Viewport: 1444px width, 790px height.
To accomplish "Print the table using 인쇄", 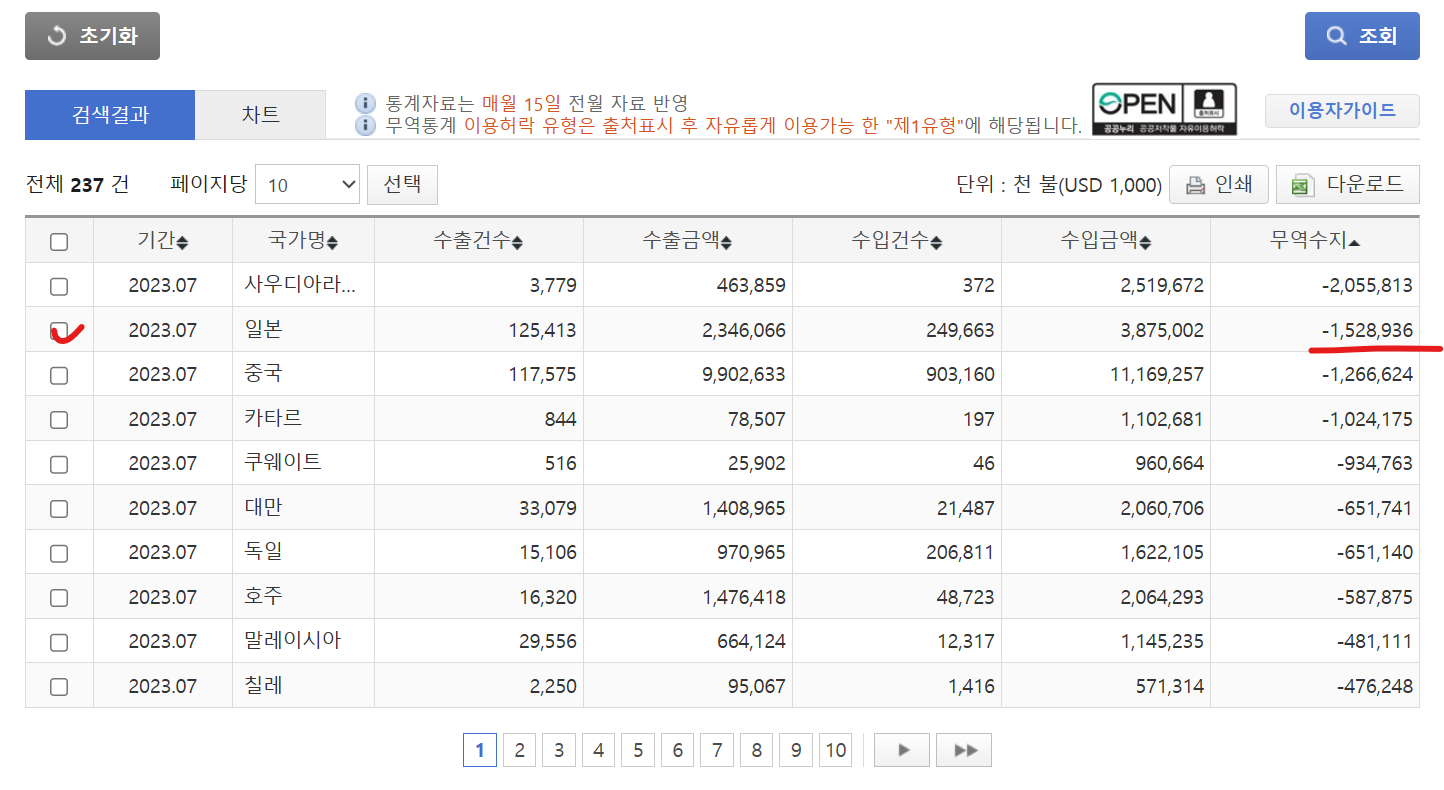I will coord(1218,185).
